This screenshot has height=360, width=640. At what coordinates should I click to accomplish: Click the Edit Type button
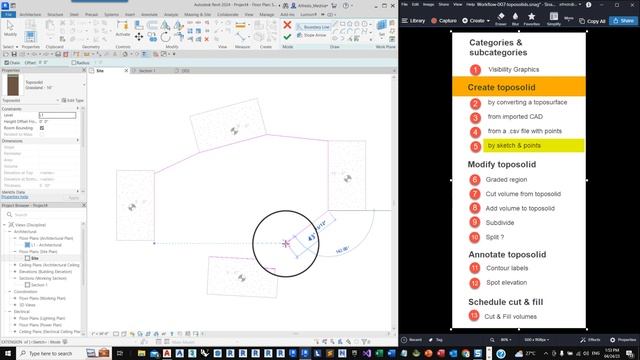click(x=72, y=100)
